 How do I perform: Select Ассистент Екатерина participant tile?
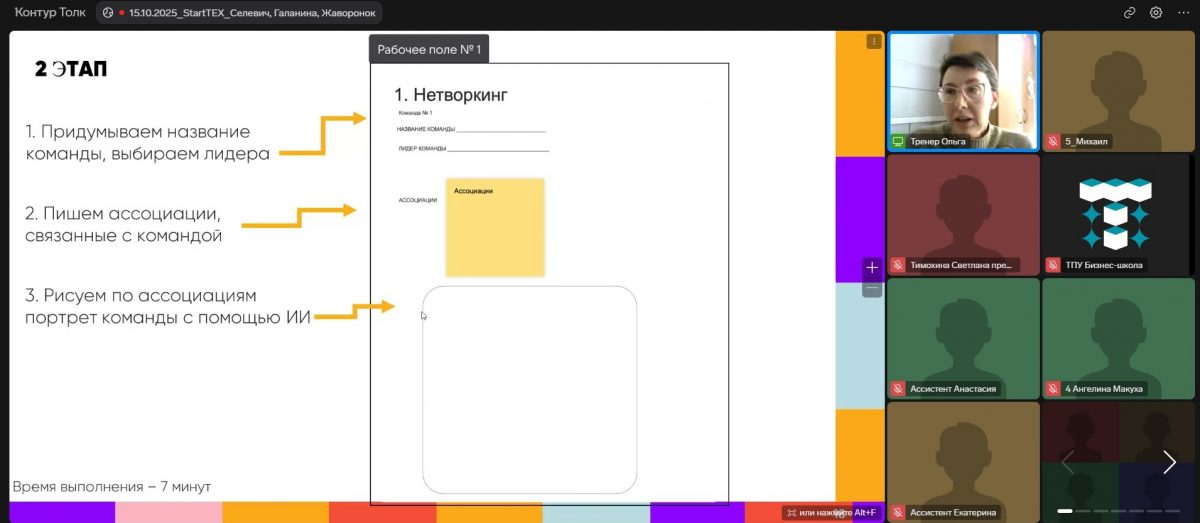pyautogui.click(x=963, y=460)
